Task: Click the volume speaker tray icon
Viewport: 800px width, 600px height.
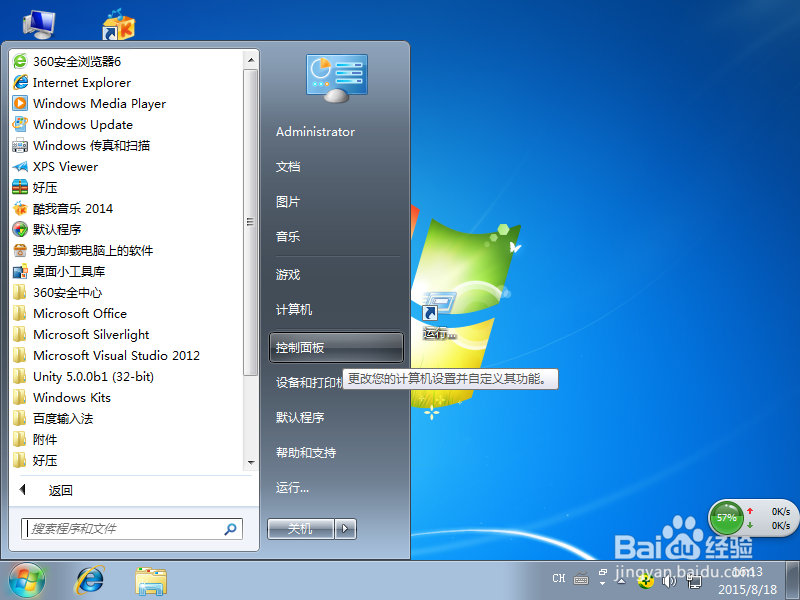Action: coord(668,581)
